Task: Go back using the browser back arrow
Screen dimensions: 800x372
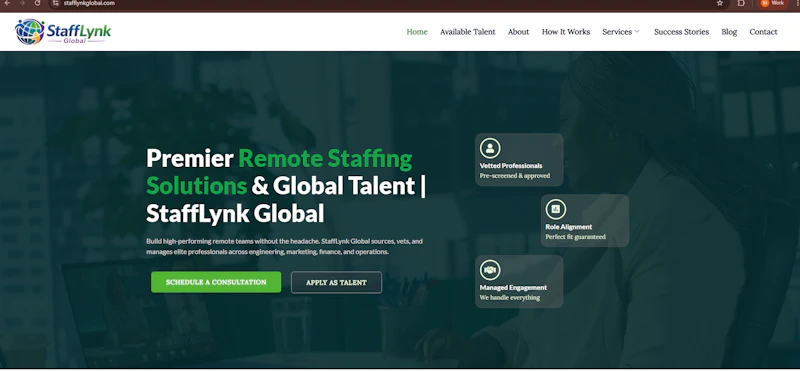Action: [7, 3]
